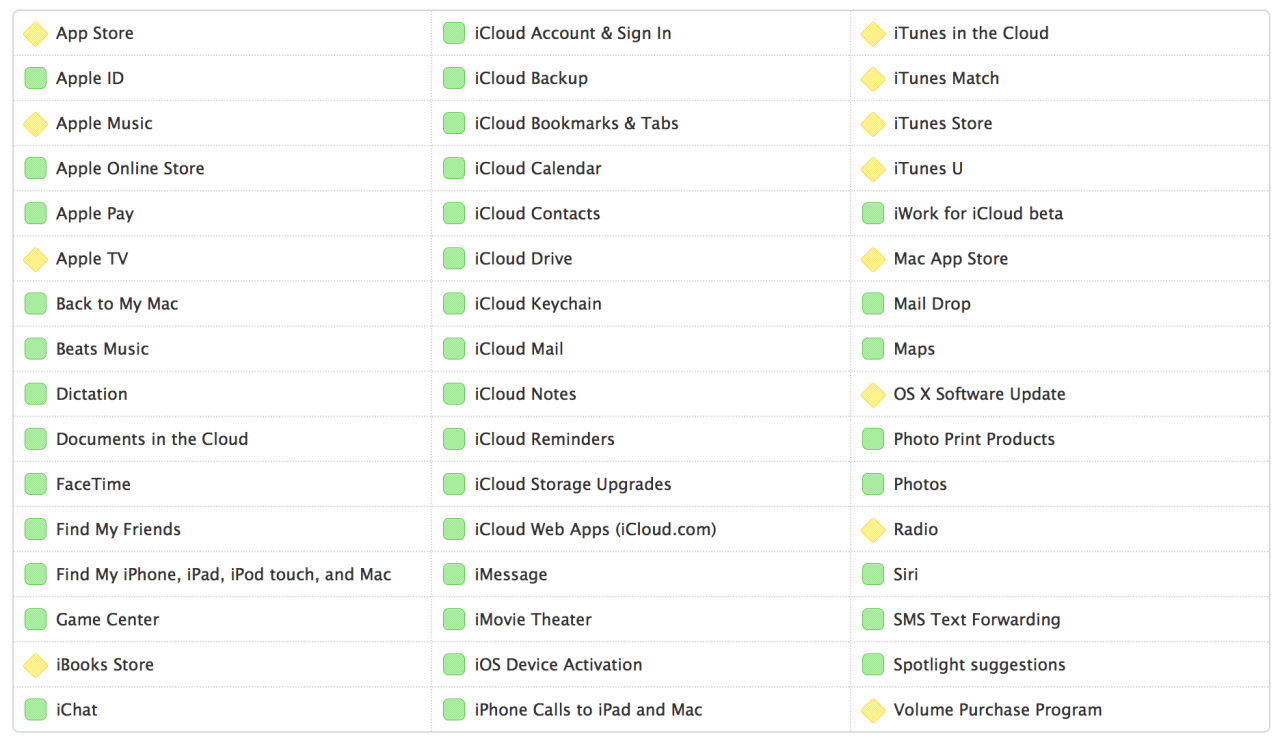The image size is (1280, 745).
Task: Open the iTunes Store status link
Action: pos(942,124)
